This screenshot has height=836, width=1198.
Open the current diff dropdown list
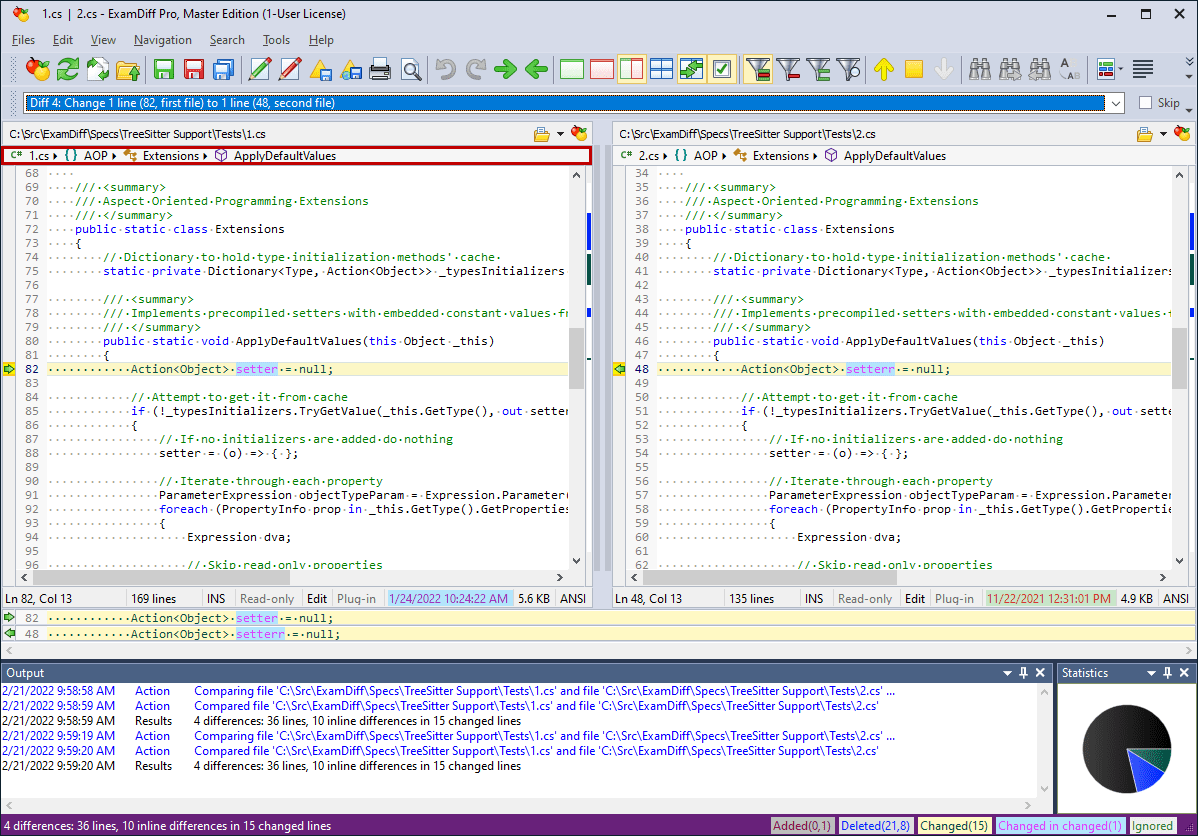1116,103
